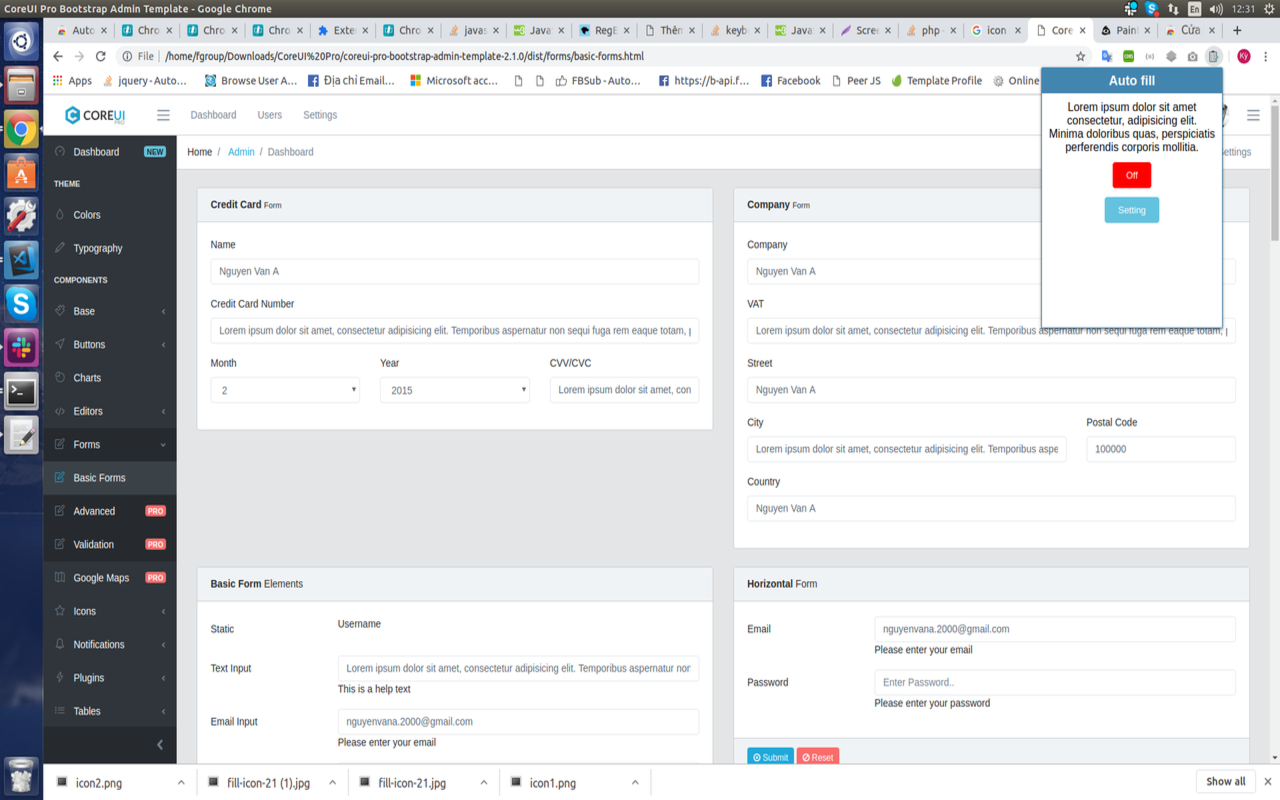1280x800 pixels.
Task: Open the Trash from the dock
Action: [x=21, y=776]
